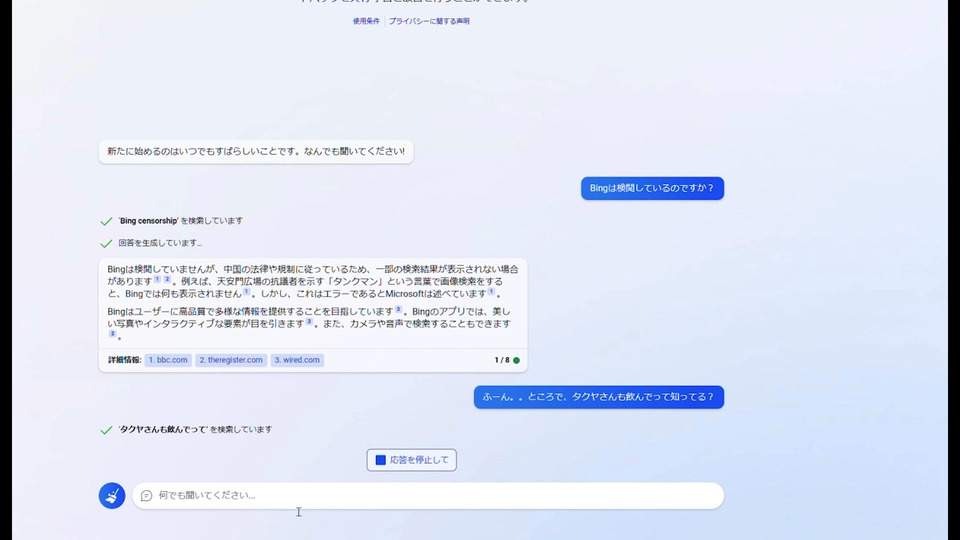Open the 2. theregister.com source link
Screen dimensions: 960x540
click(231, 360)
